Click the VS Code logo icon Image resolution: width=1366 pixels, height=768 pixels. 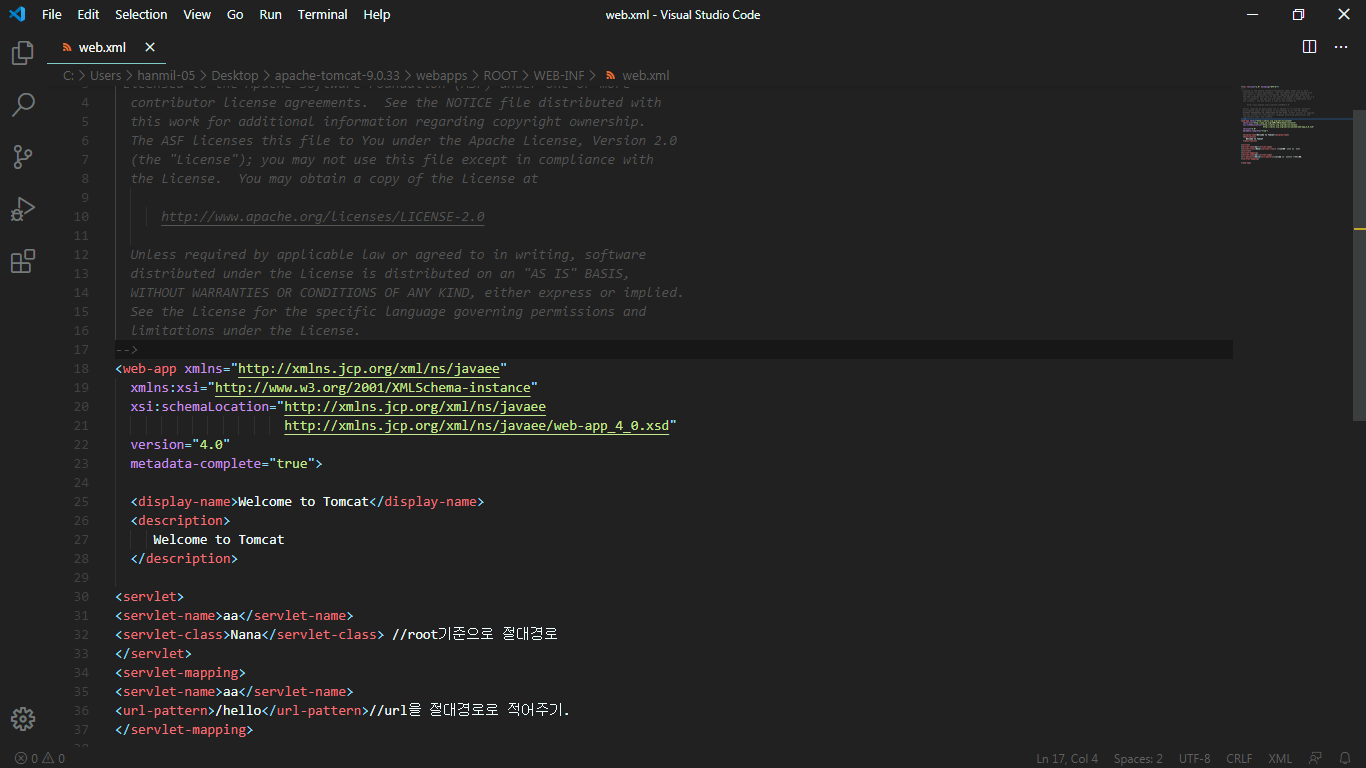point(16,14)
